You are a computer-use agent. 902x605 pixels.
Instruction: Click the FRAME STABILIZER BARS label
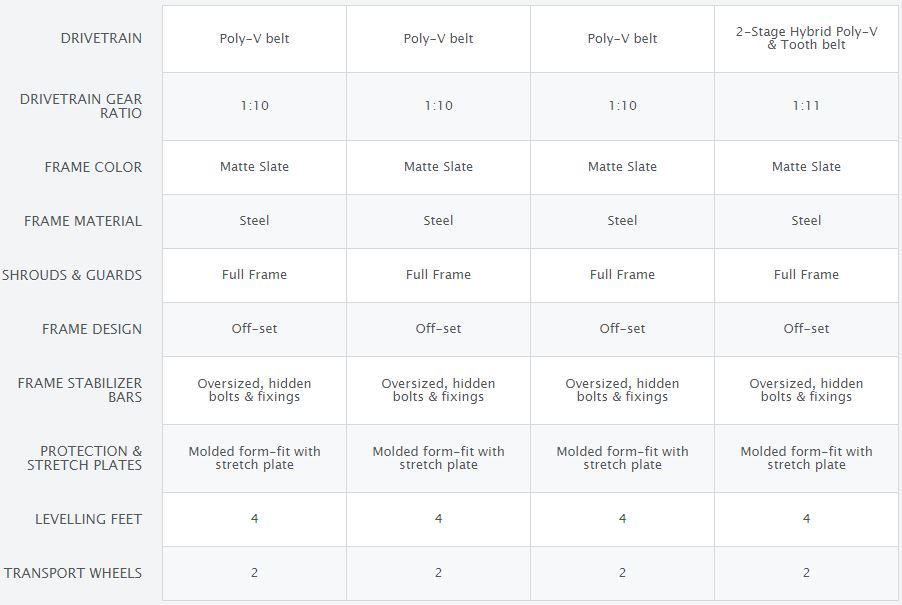[x=80, y=390]
